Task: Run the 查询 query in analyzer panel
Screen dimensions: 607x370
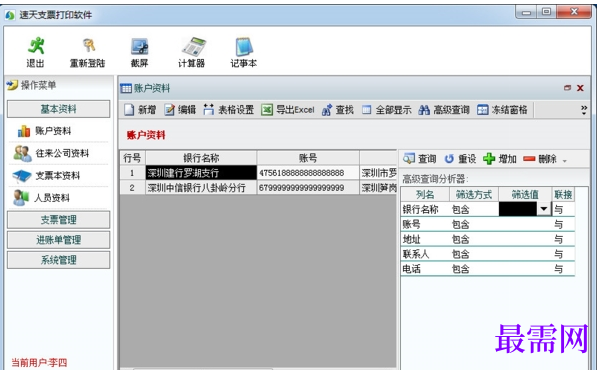Action: point(420,159)
